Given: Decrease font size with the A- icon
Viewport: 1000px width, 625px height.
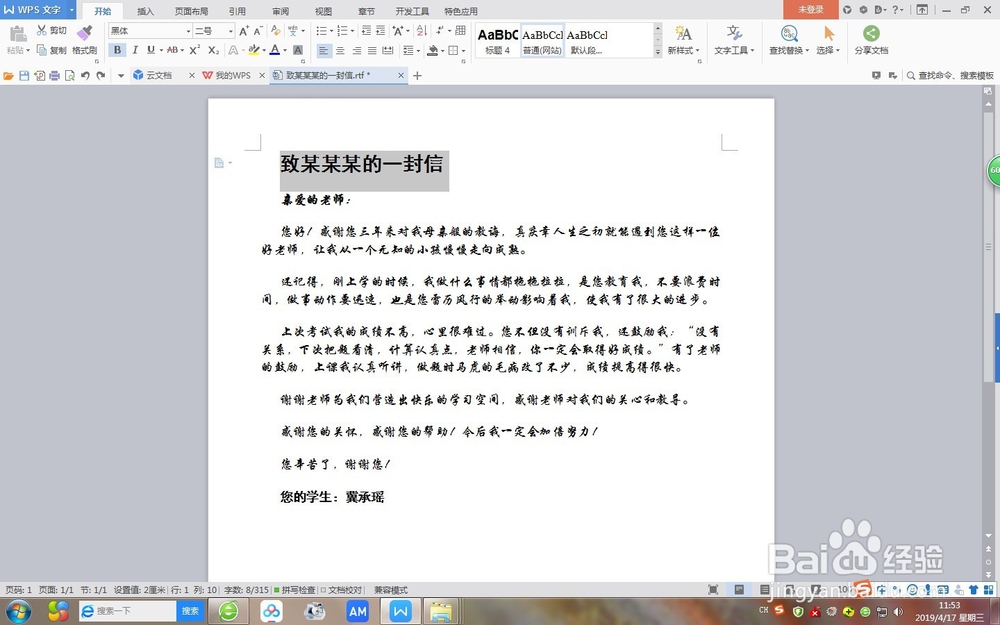Looking at the screenshot, I should (x=258, y=31).
